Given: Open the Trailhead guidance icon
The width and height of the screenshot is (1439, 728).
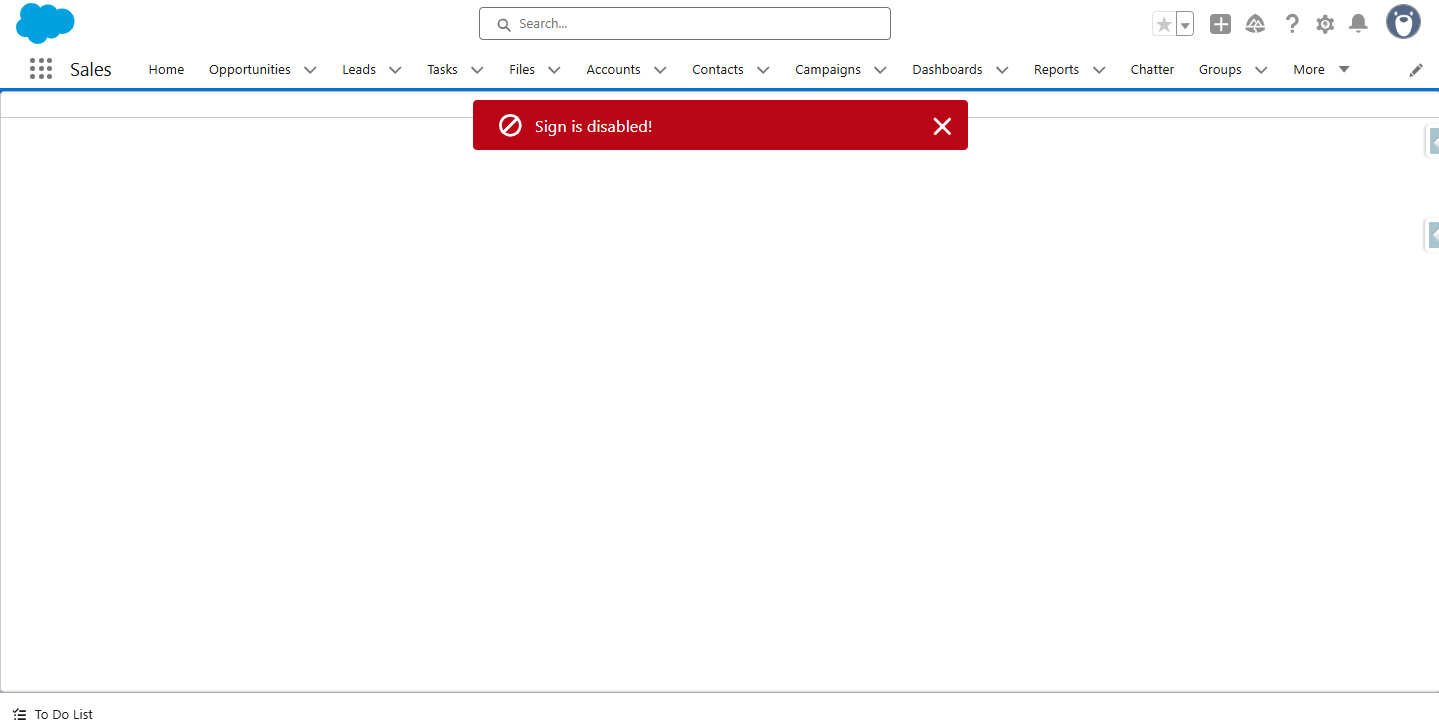Looking at the screenshot, I should (x=1255, y=24).
